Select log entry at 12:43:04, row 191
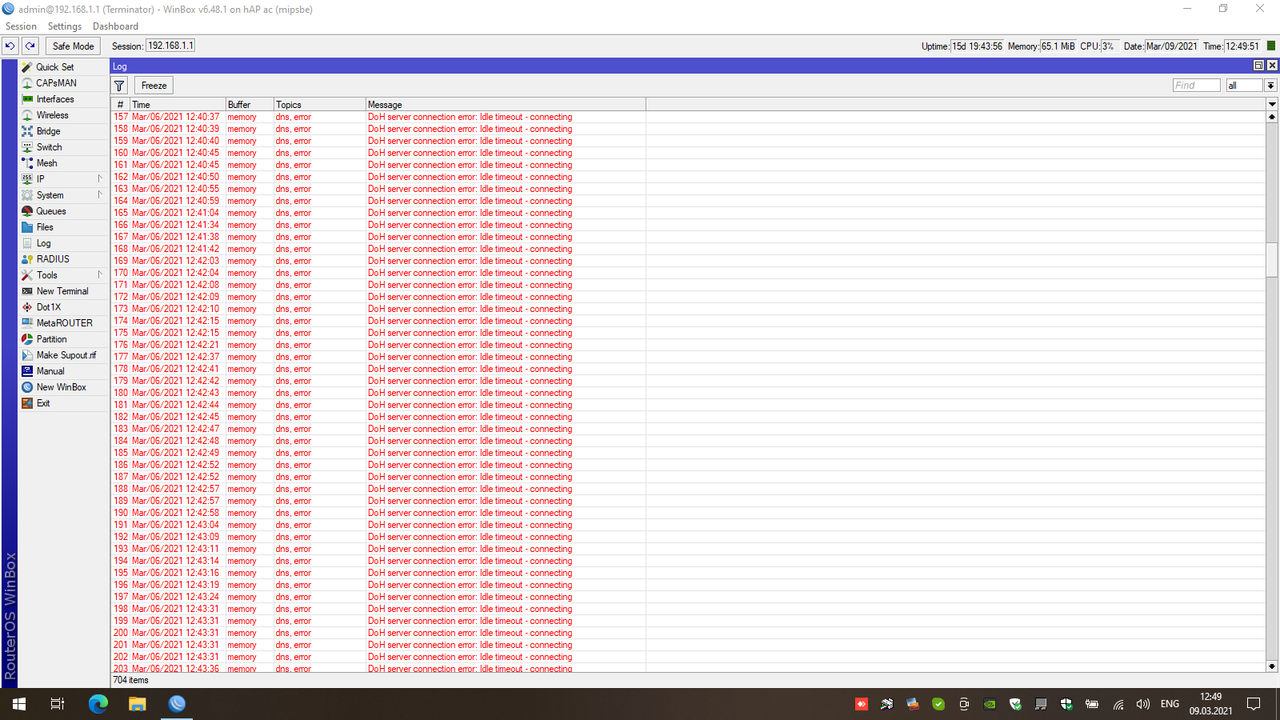This screenshot has height=720, width=1280. (x=688, y=525)
